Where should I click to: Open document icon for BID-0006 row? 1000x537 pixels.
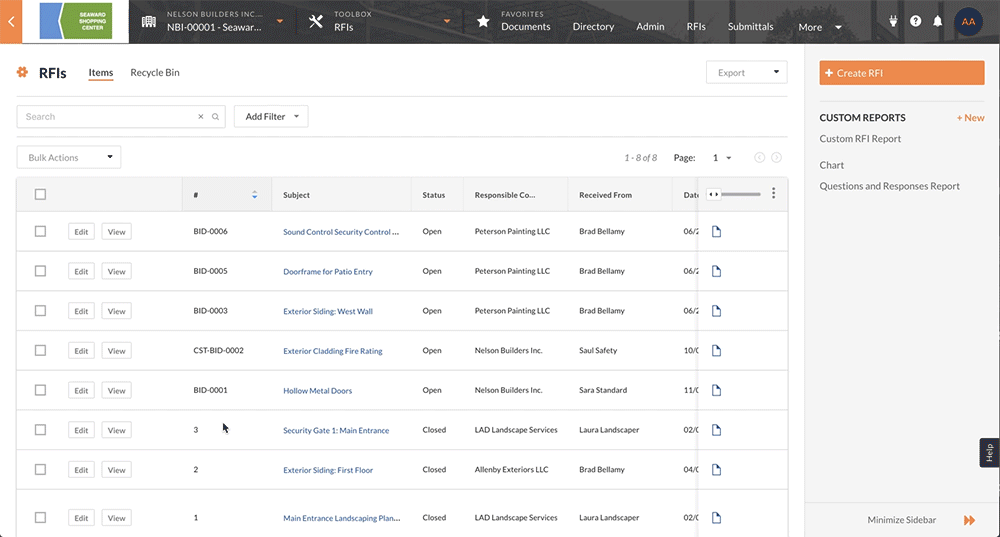(716, 232)
